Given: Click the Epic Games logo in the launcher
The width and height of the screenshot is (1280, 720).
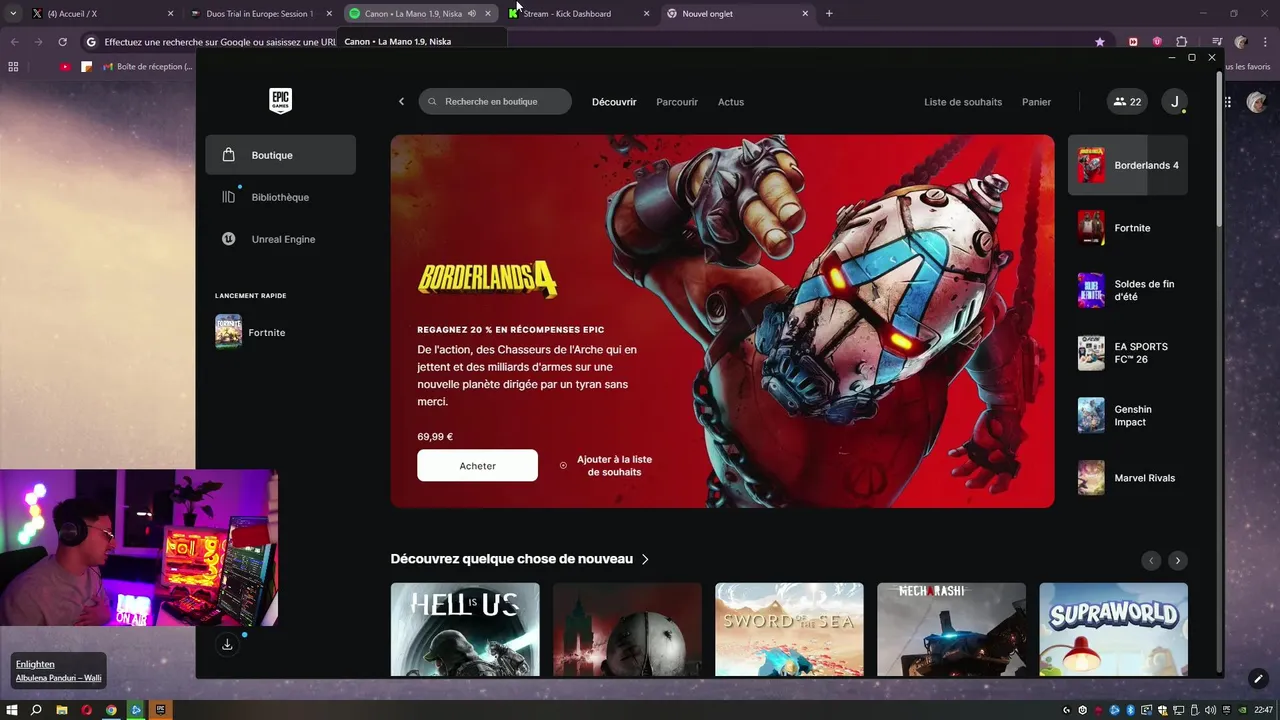Looking at the screenshot, I should coord(280,101).
